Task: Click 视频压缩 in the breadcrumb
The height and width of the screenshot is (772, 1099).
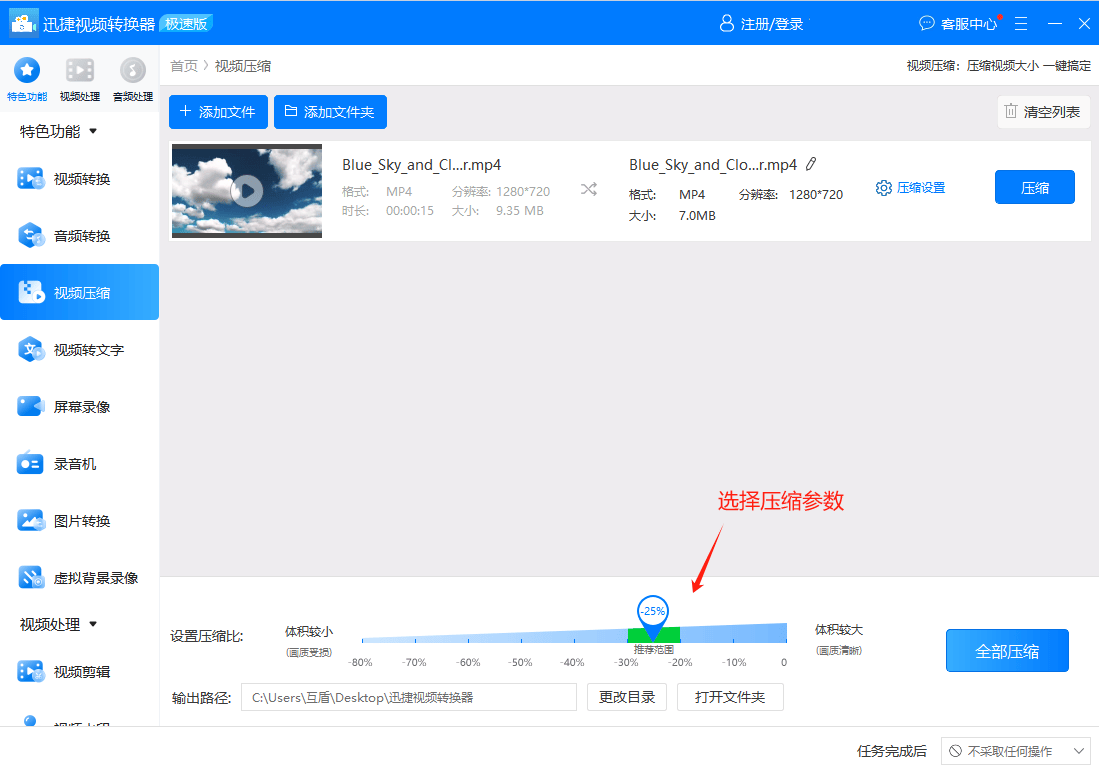Action: [x=243, y=66]
